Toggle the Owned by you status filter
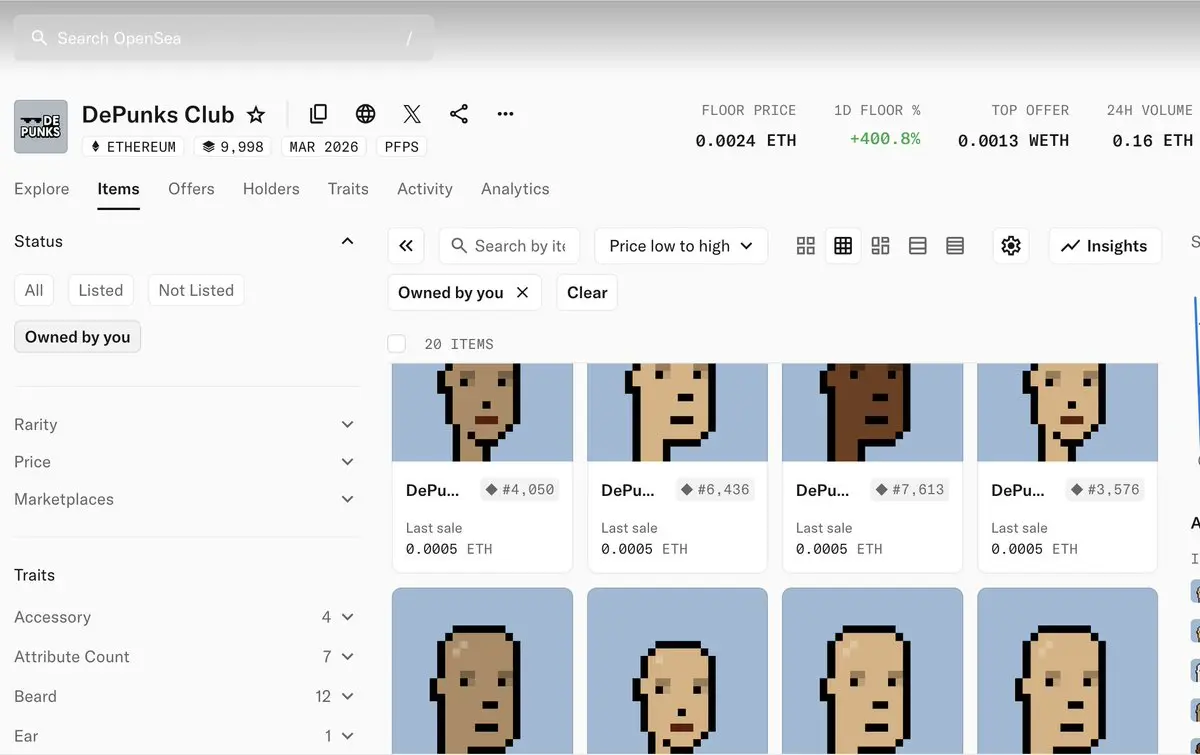 78,337
